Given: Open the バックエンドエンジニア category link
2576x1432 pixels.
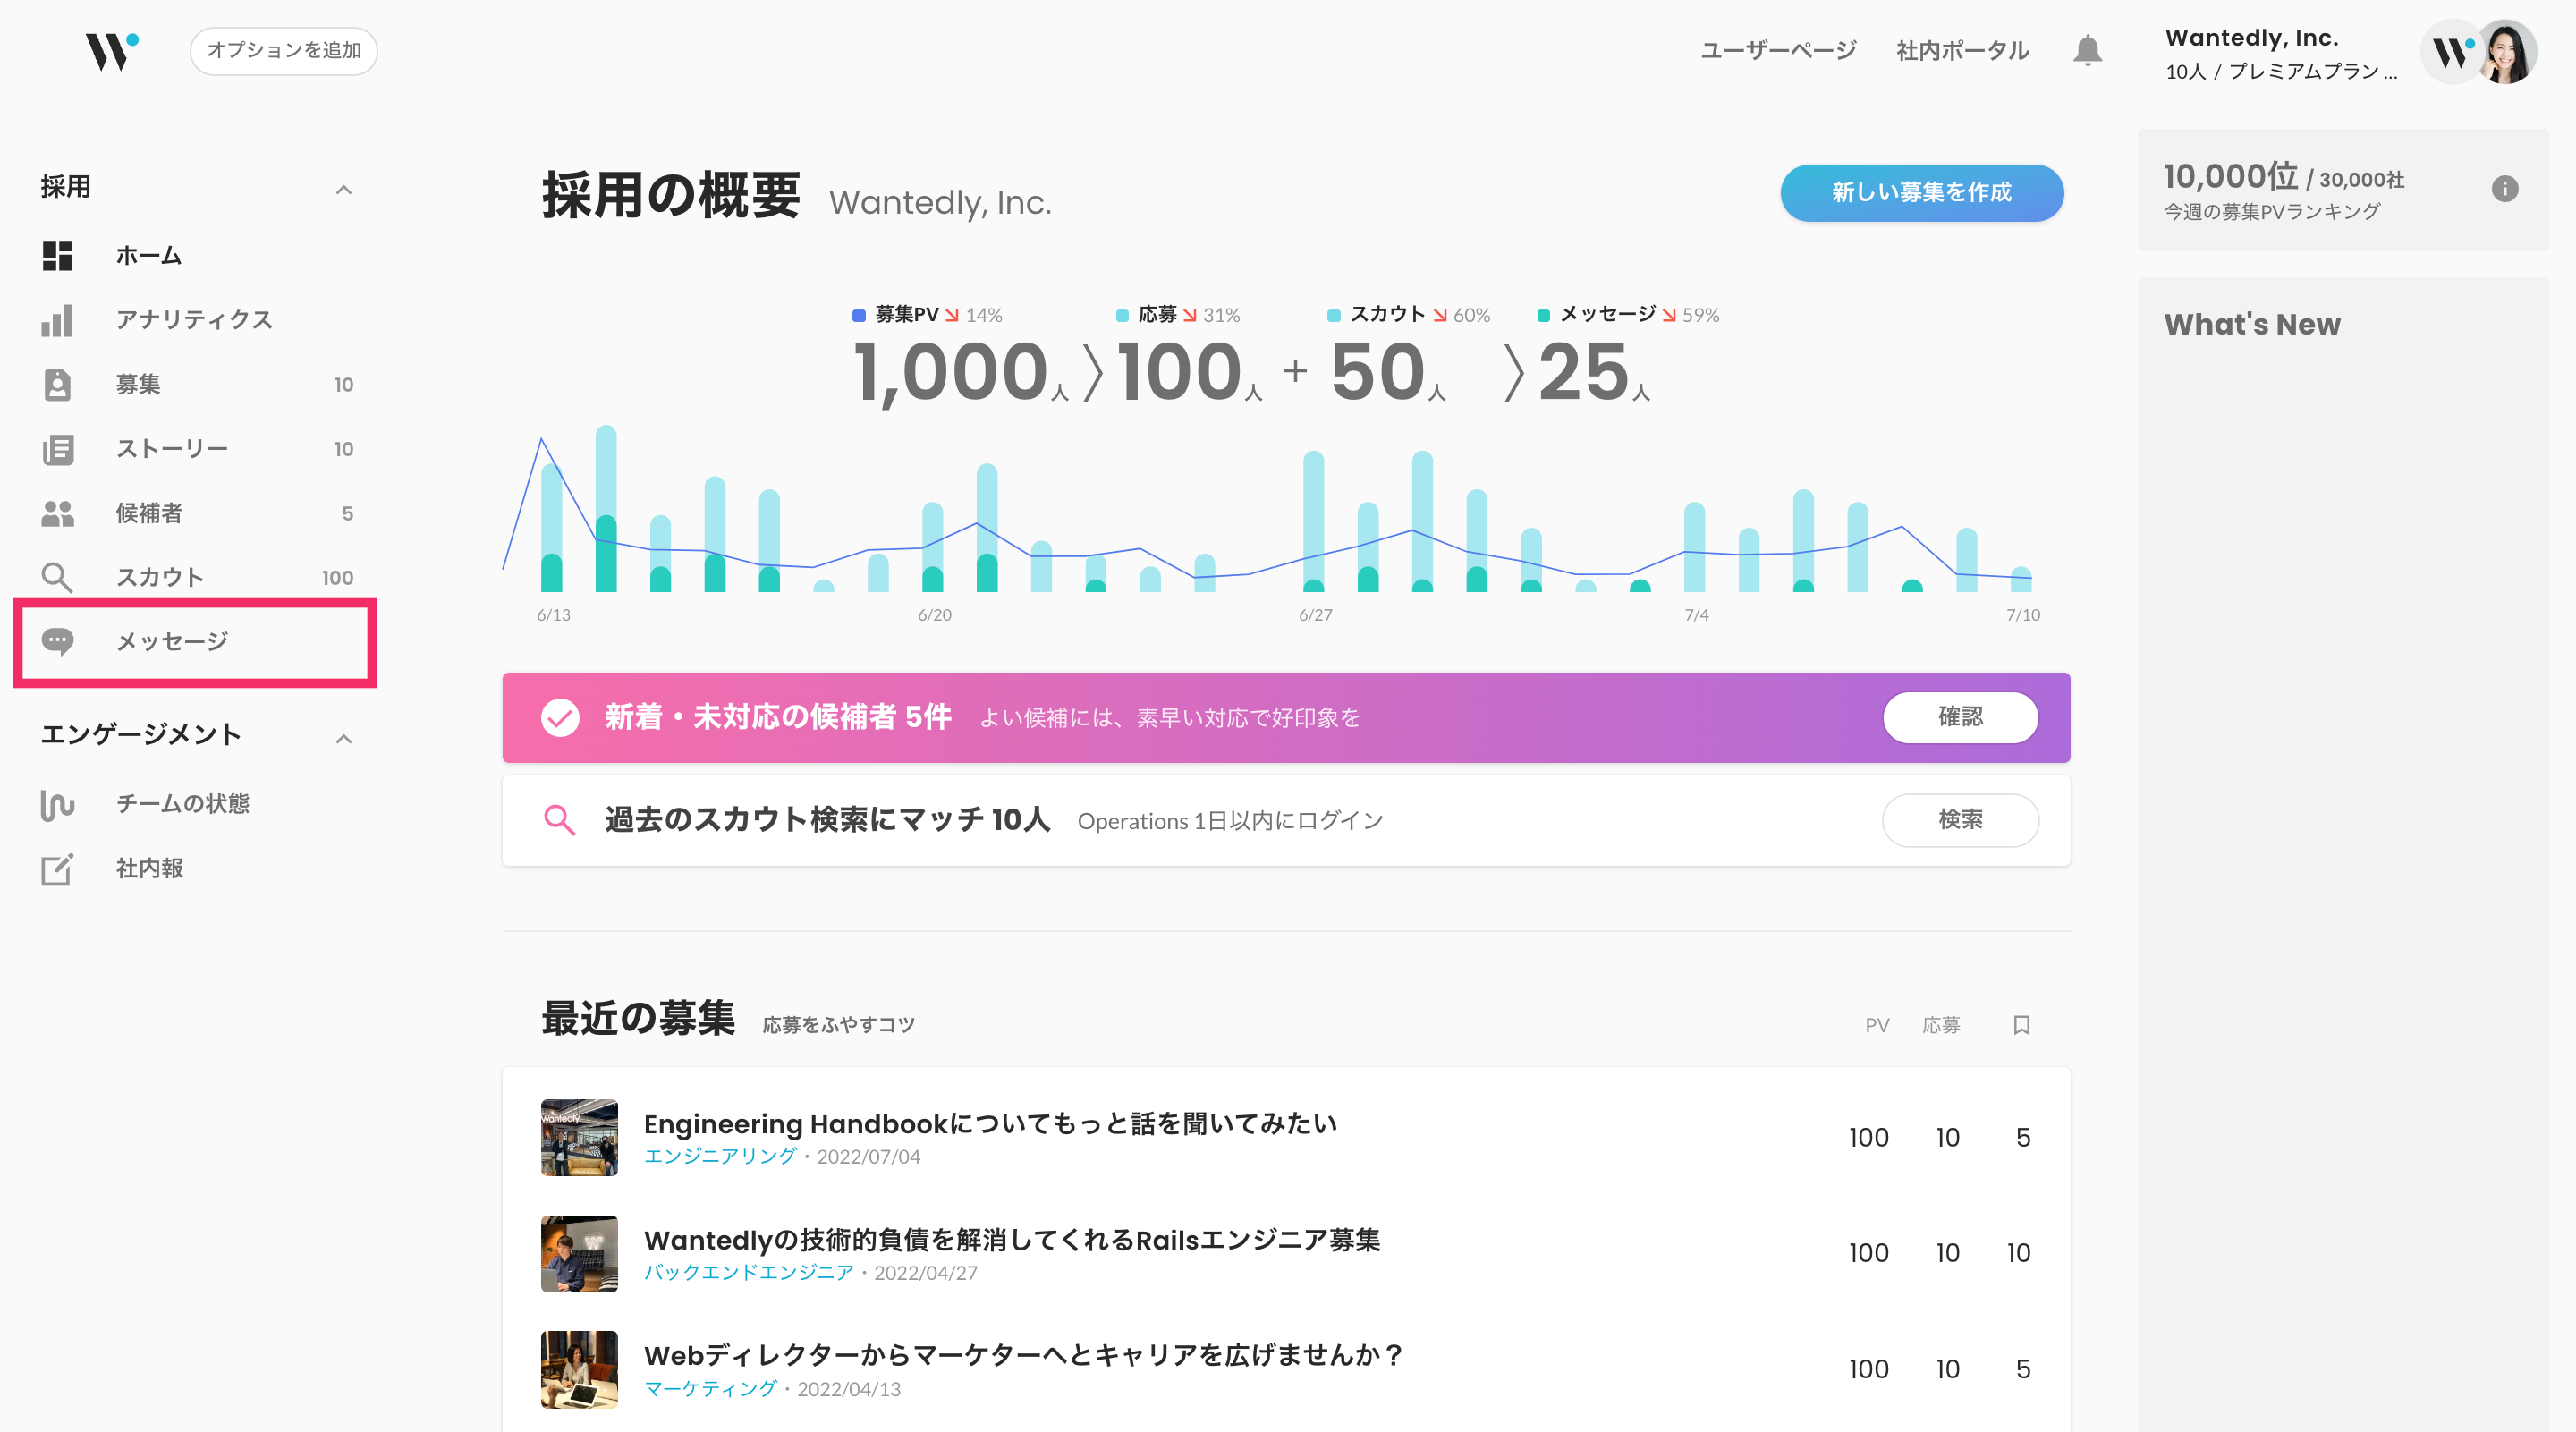Looking at the screenshot, I should [749, 1272].
